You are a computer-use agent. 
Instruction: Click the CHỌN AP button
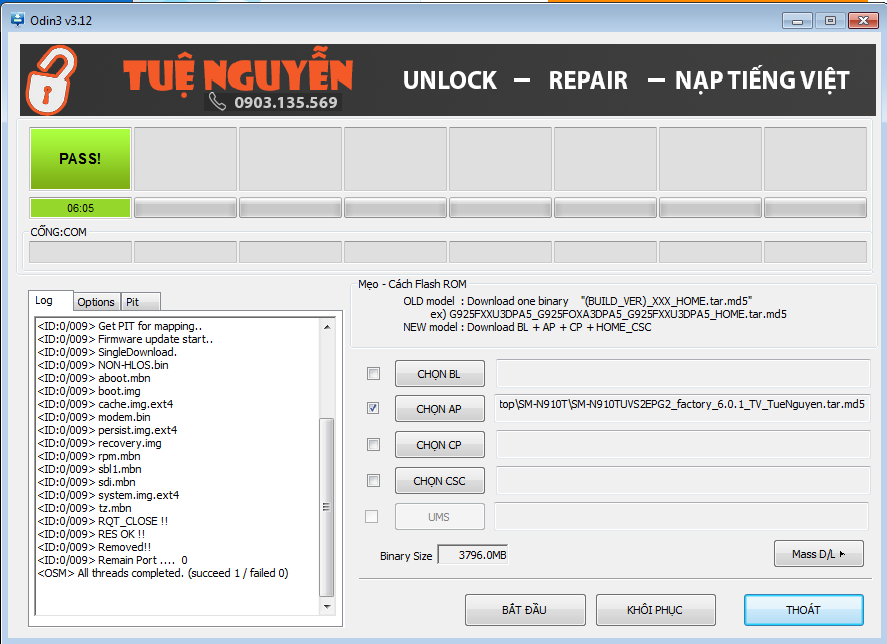440,409
